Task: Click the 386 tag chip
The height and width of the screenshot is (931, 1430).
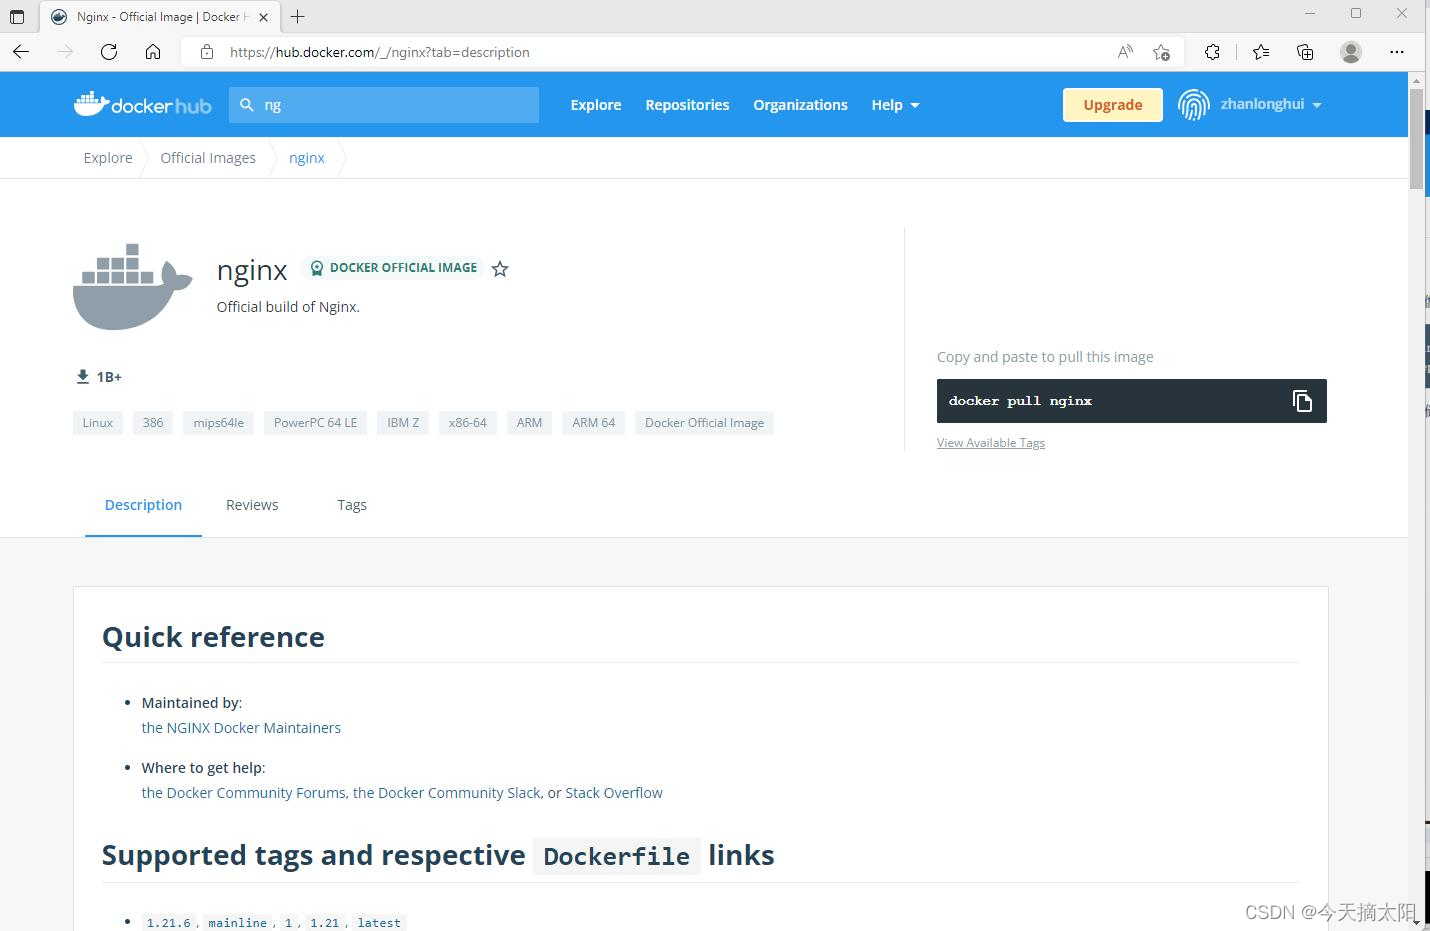Action: tap(153, 423)
